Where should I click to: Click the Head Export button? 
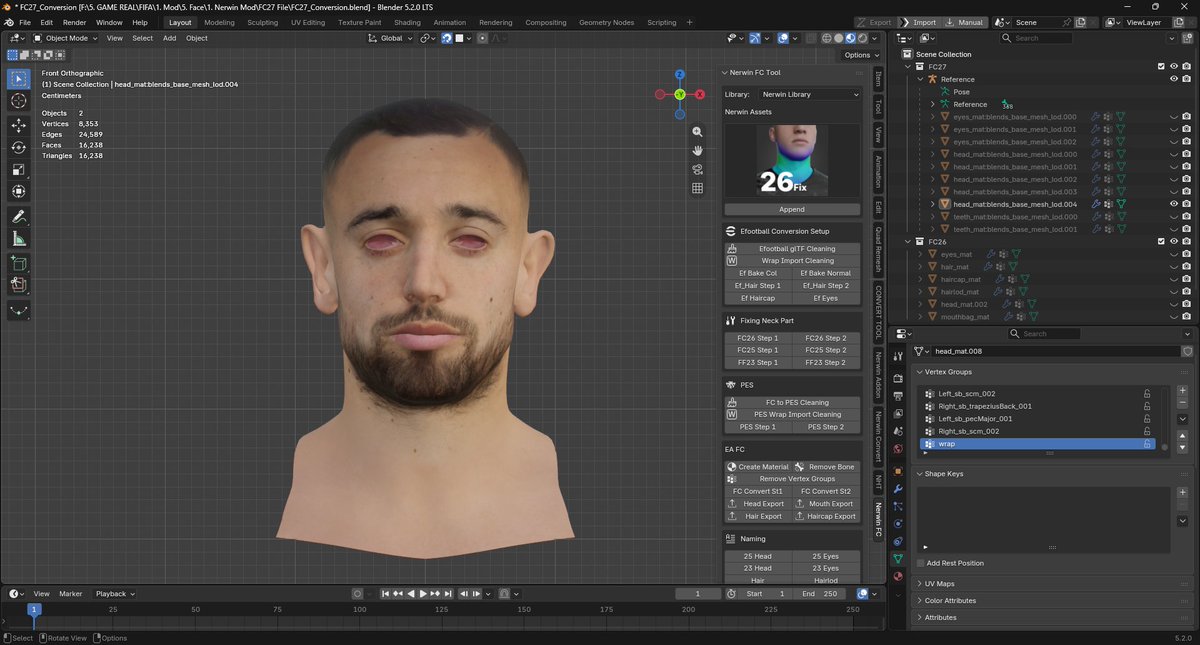click(x=759, y=504)
